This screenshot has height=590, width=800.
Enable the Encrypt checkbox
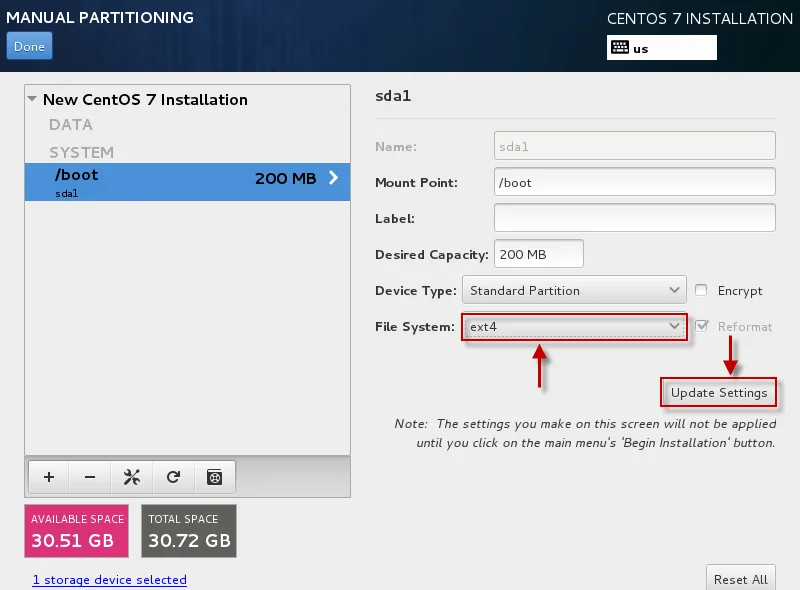click(x=702, y=291)
